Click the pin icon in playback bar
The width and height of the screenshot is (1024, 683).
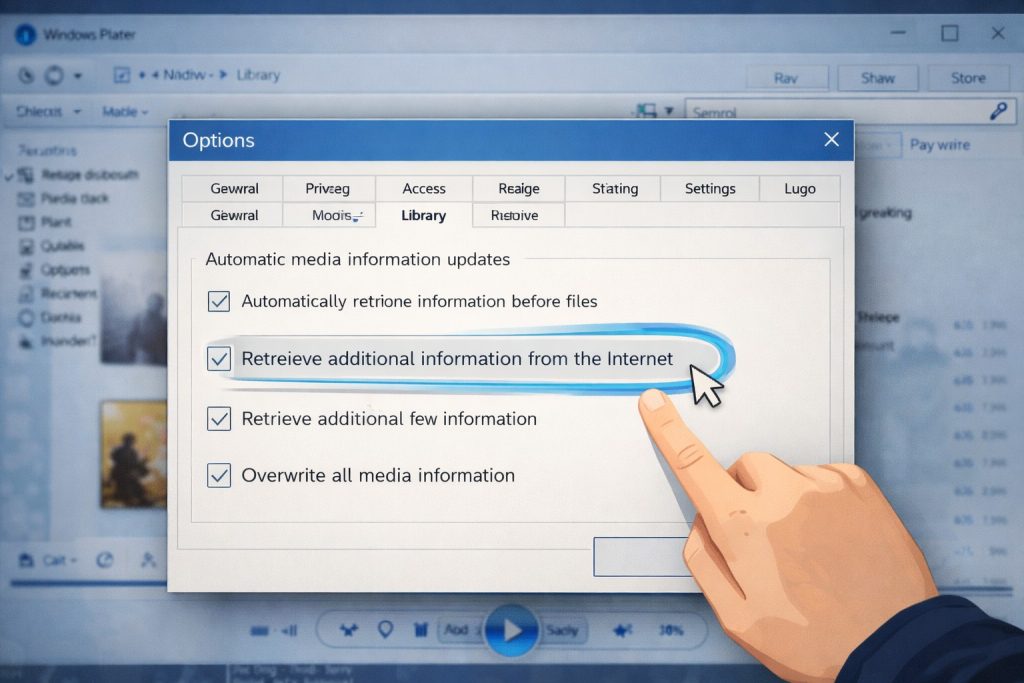point(385,630)
